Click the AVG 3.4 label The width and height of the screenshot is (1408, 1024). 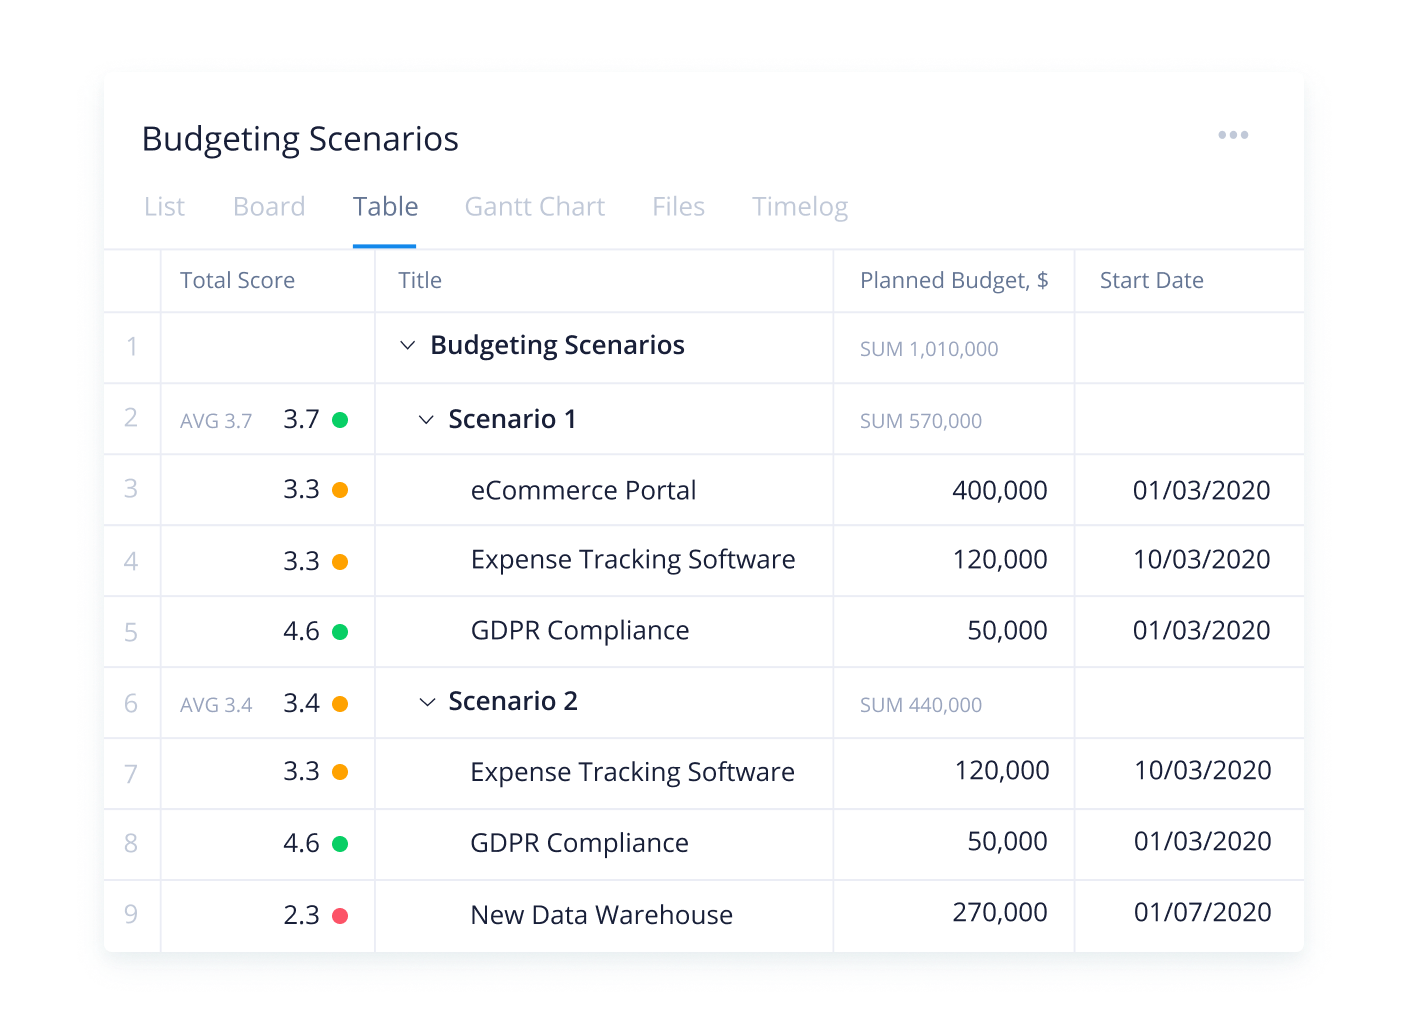coord(216,705)
